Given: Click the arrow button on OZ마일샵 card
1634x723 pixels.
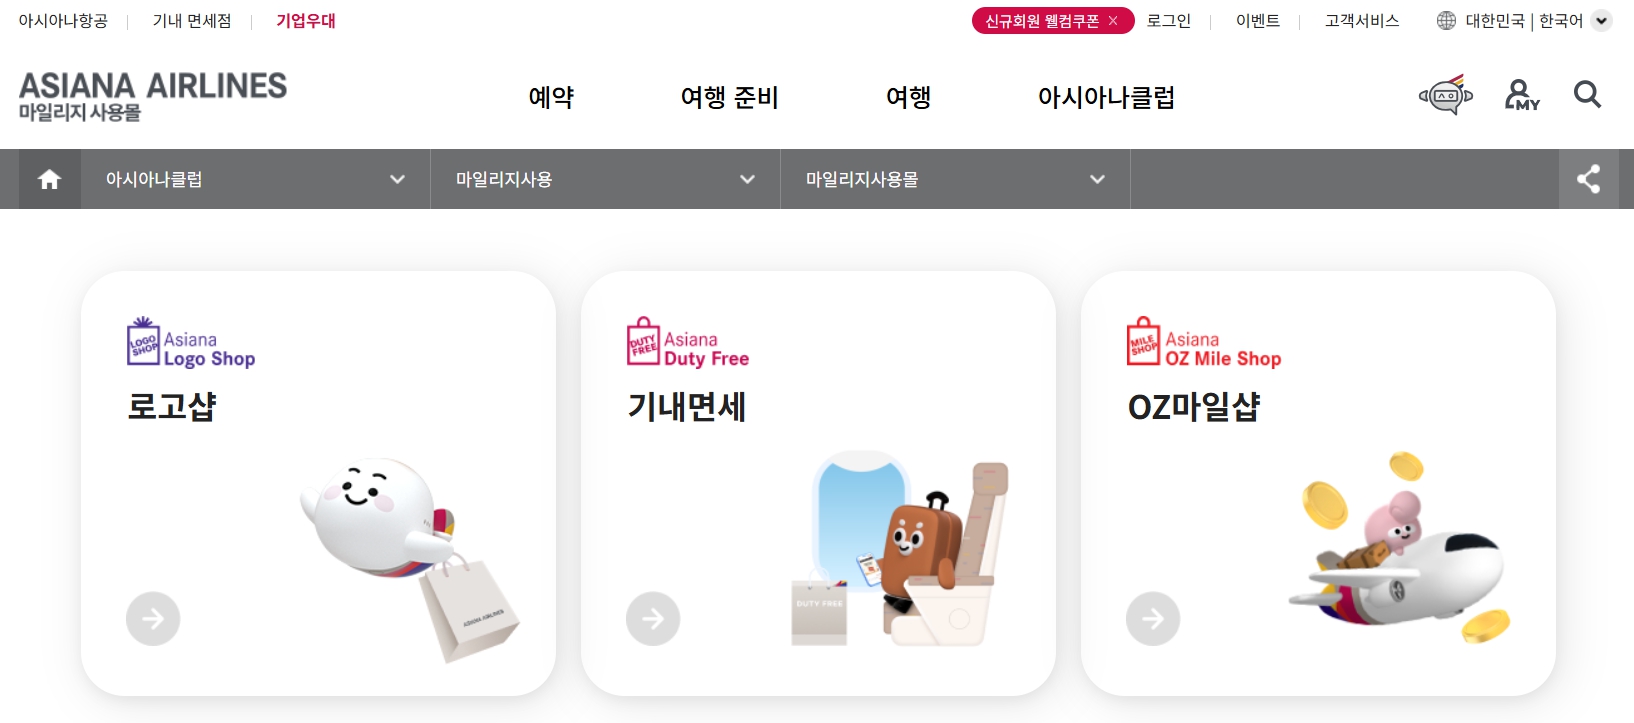Looking at the screenshot, I should pos(1153,619).
